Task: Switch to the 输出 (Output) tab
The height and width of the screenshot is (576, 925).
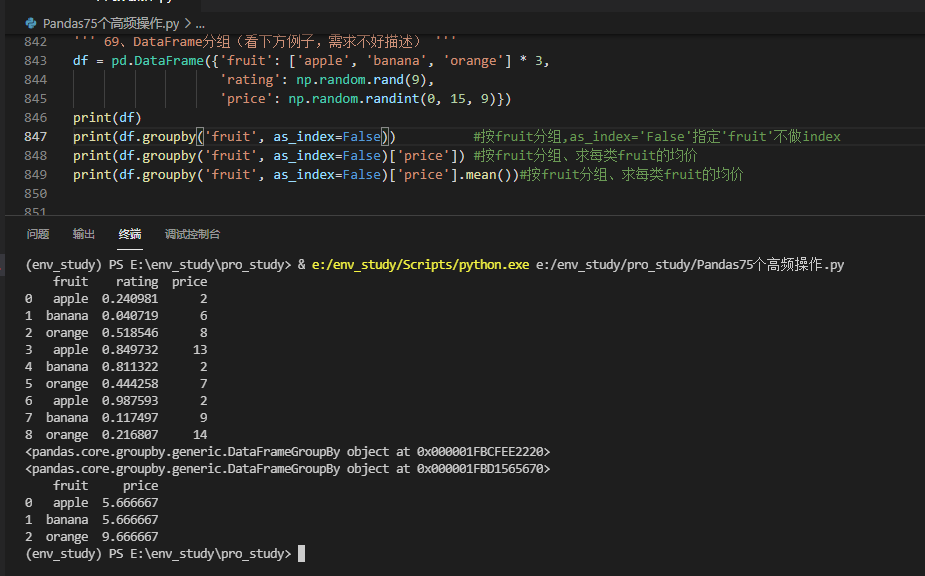Action: [x=84, y=234]
